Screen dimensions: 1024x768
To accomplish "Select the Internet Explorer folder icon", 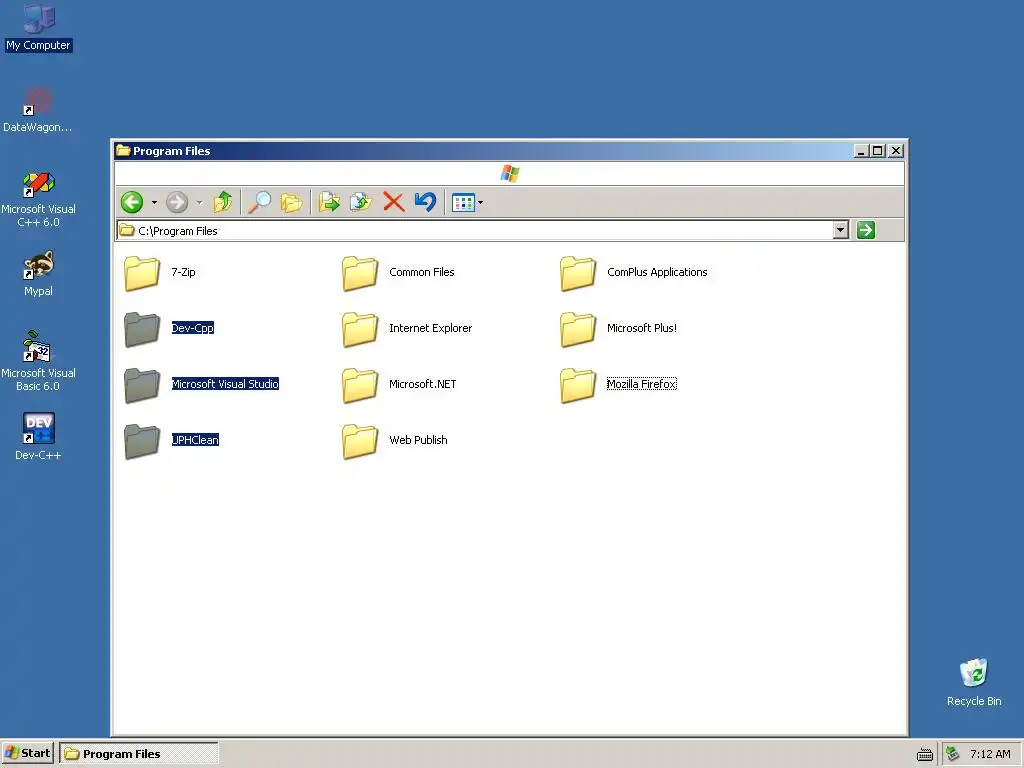I will click(360, 328).
